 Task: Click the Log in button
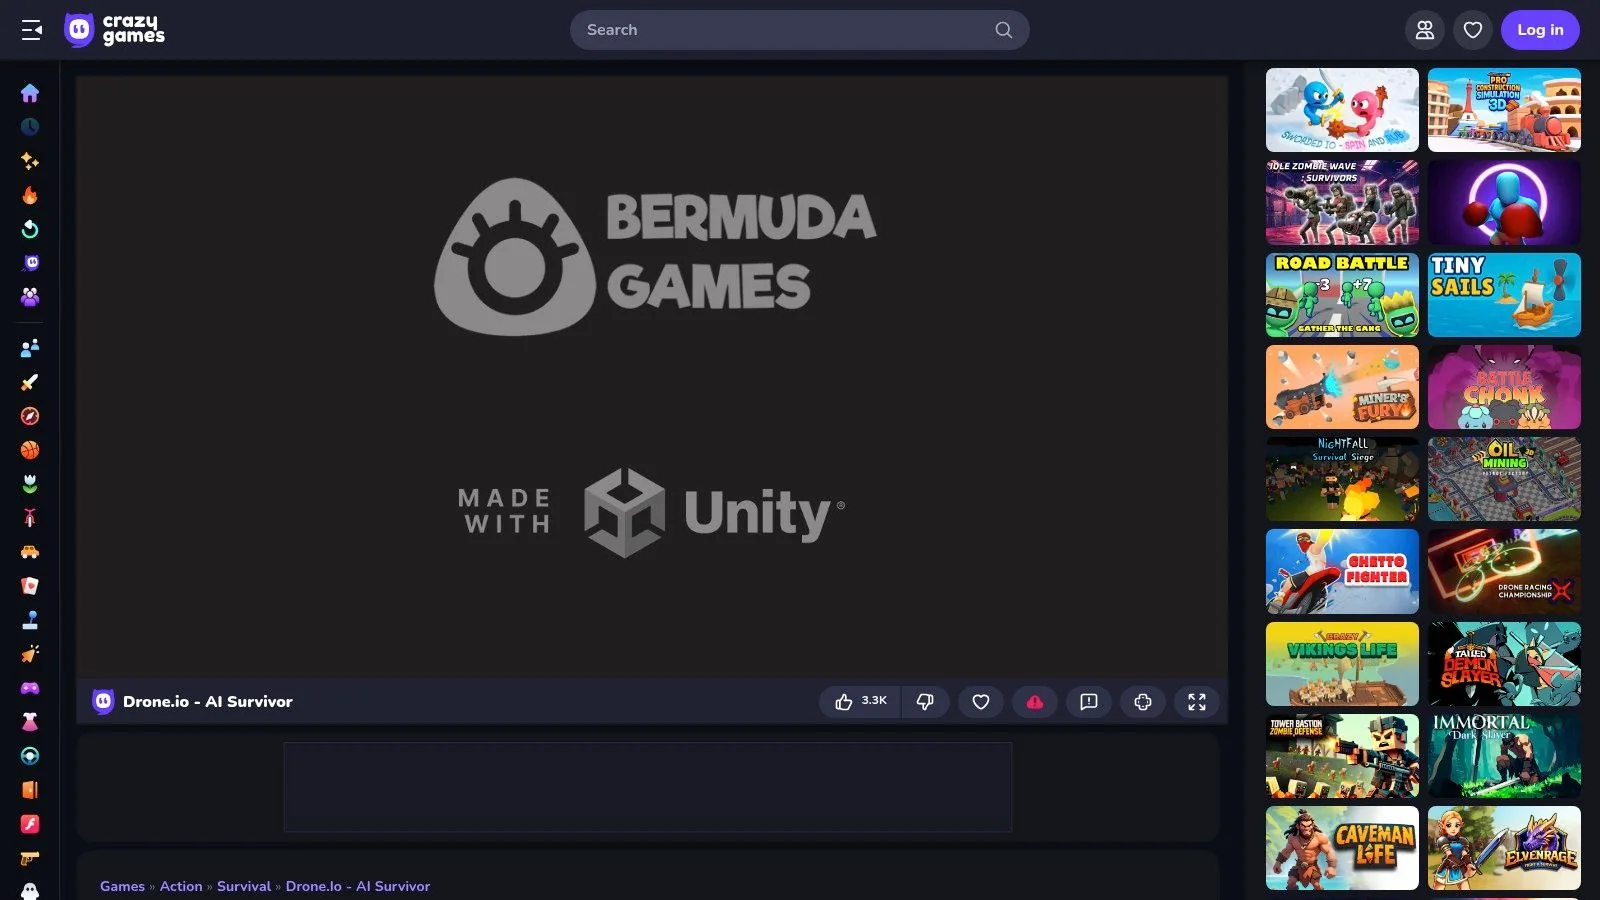click(x=1540, y=30)
